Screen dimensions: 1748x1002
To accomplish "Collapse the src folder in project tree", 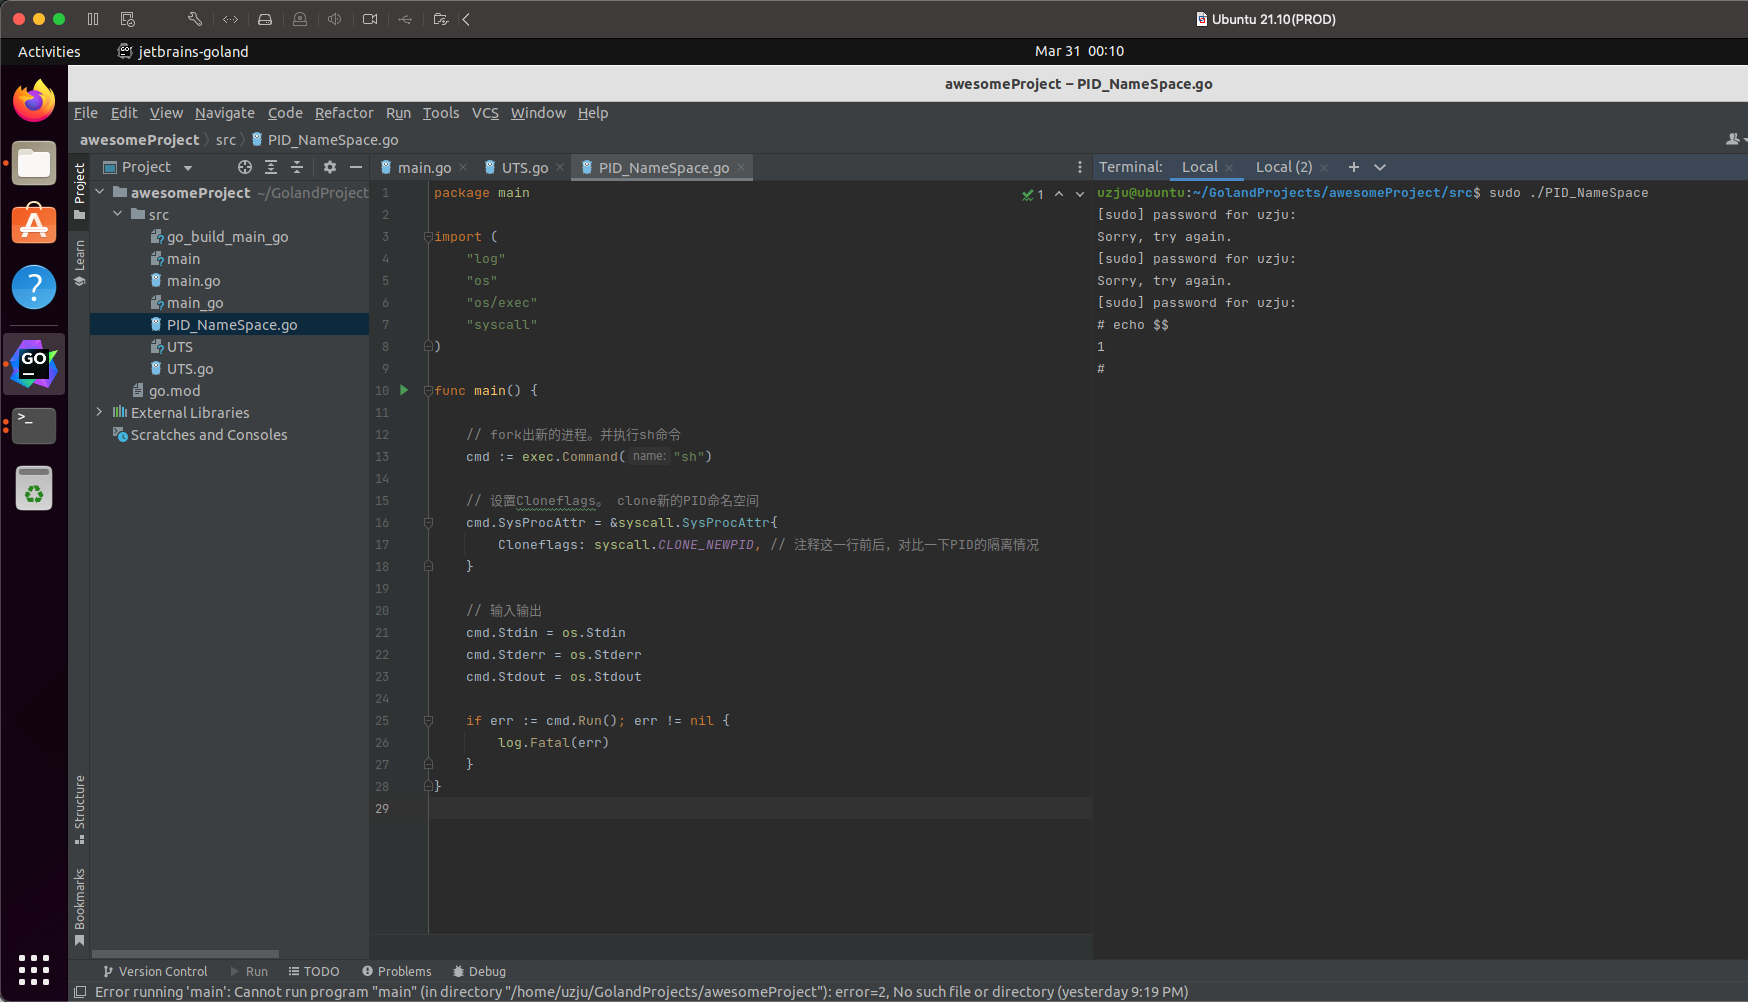I will [118, 214].
